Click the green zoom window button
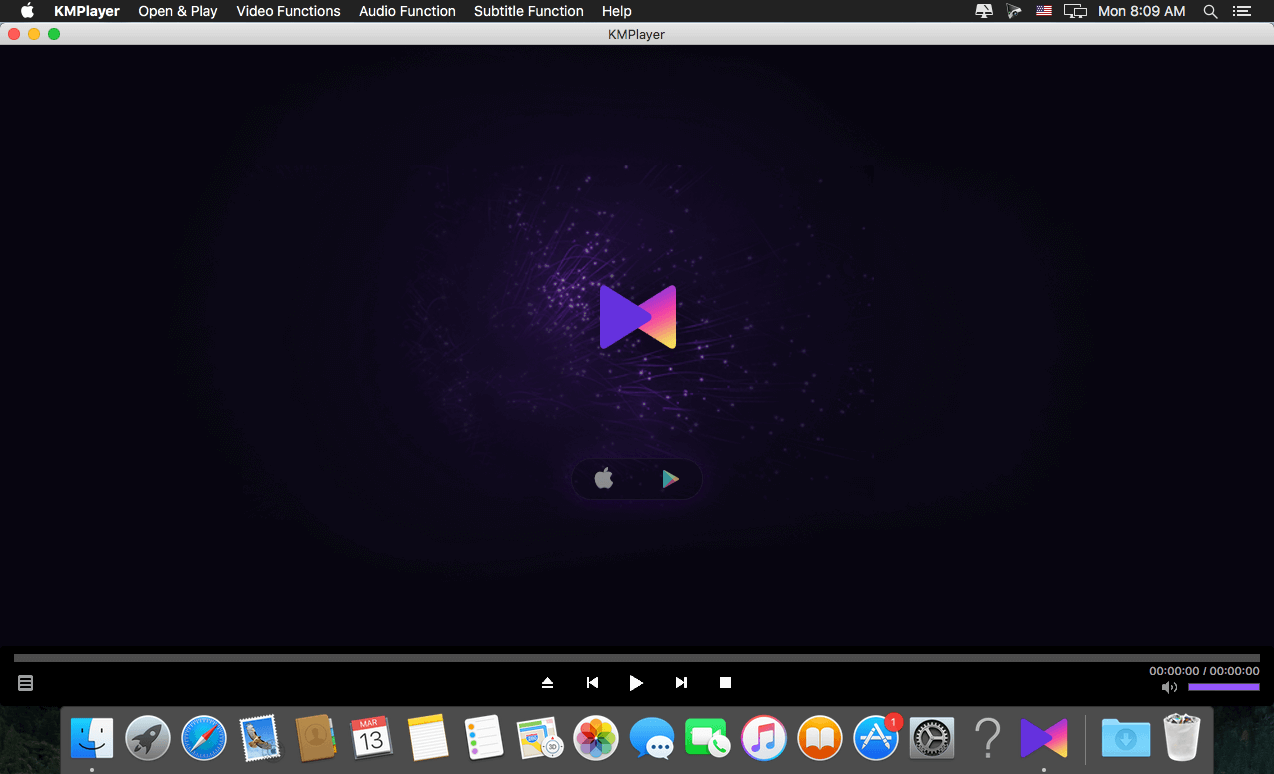The height and width of the screenshot is (774, 1274). click(54, 34)
